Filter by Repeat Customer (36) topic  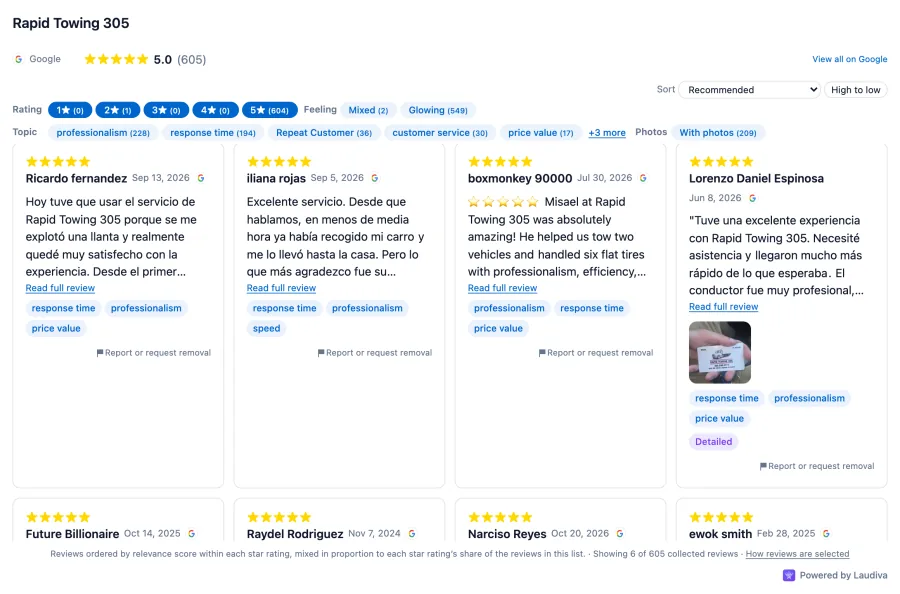point(324,133)
